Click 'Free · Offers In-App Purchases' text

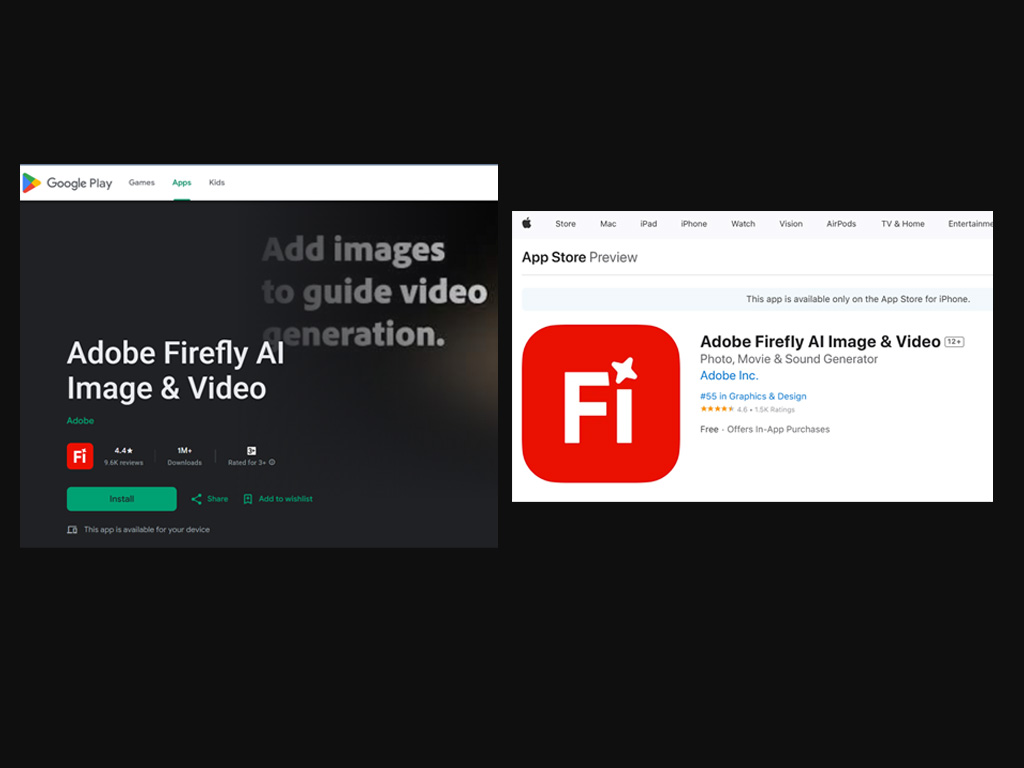click(765, 429)
